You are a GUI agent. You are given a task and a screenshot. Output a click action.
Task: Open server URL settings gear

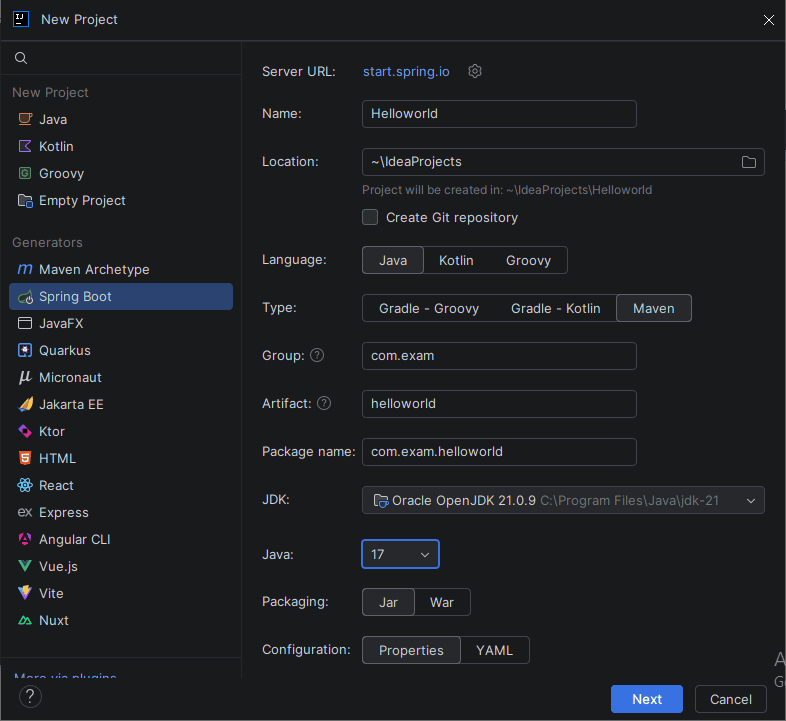pyautogui.click(x=475, y=71)
